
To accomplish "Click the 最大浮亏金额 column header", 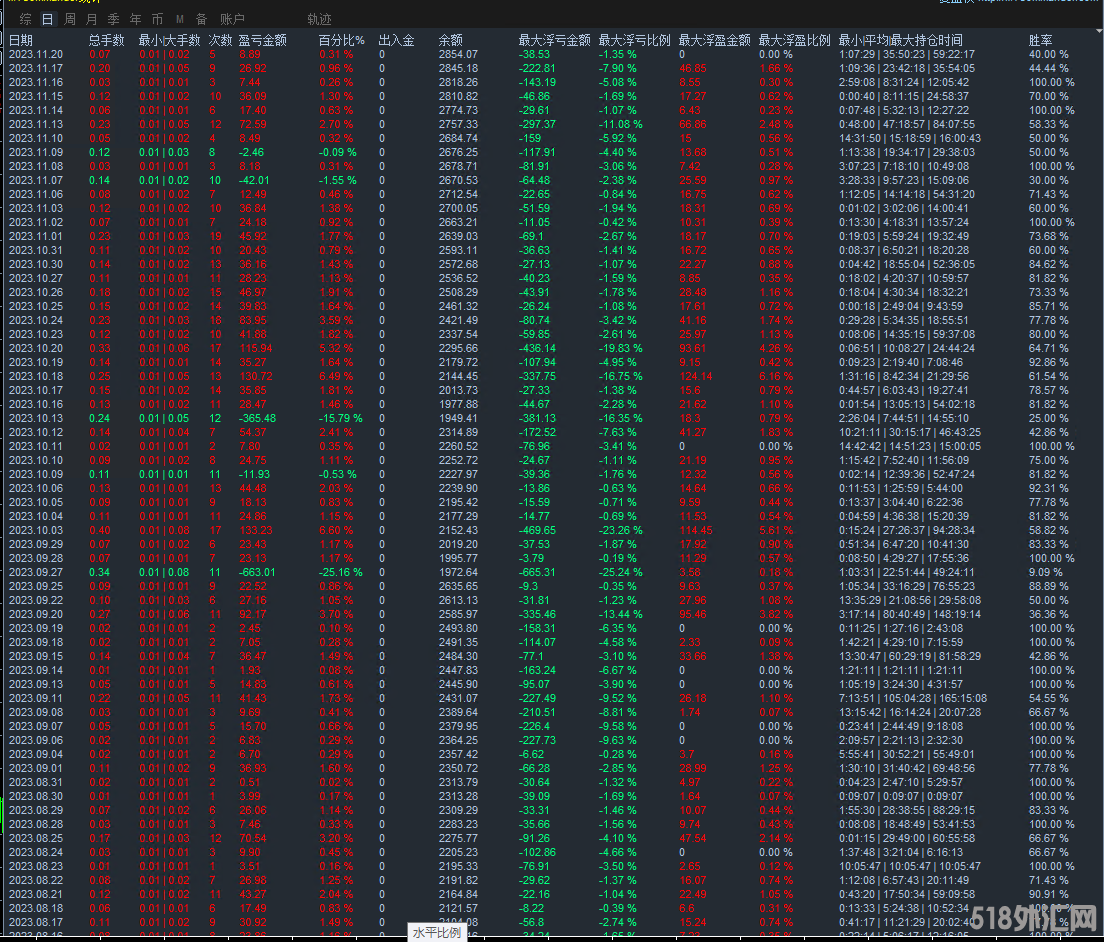I will coord(554,40).
